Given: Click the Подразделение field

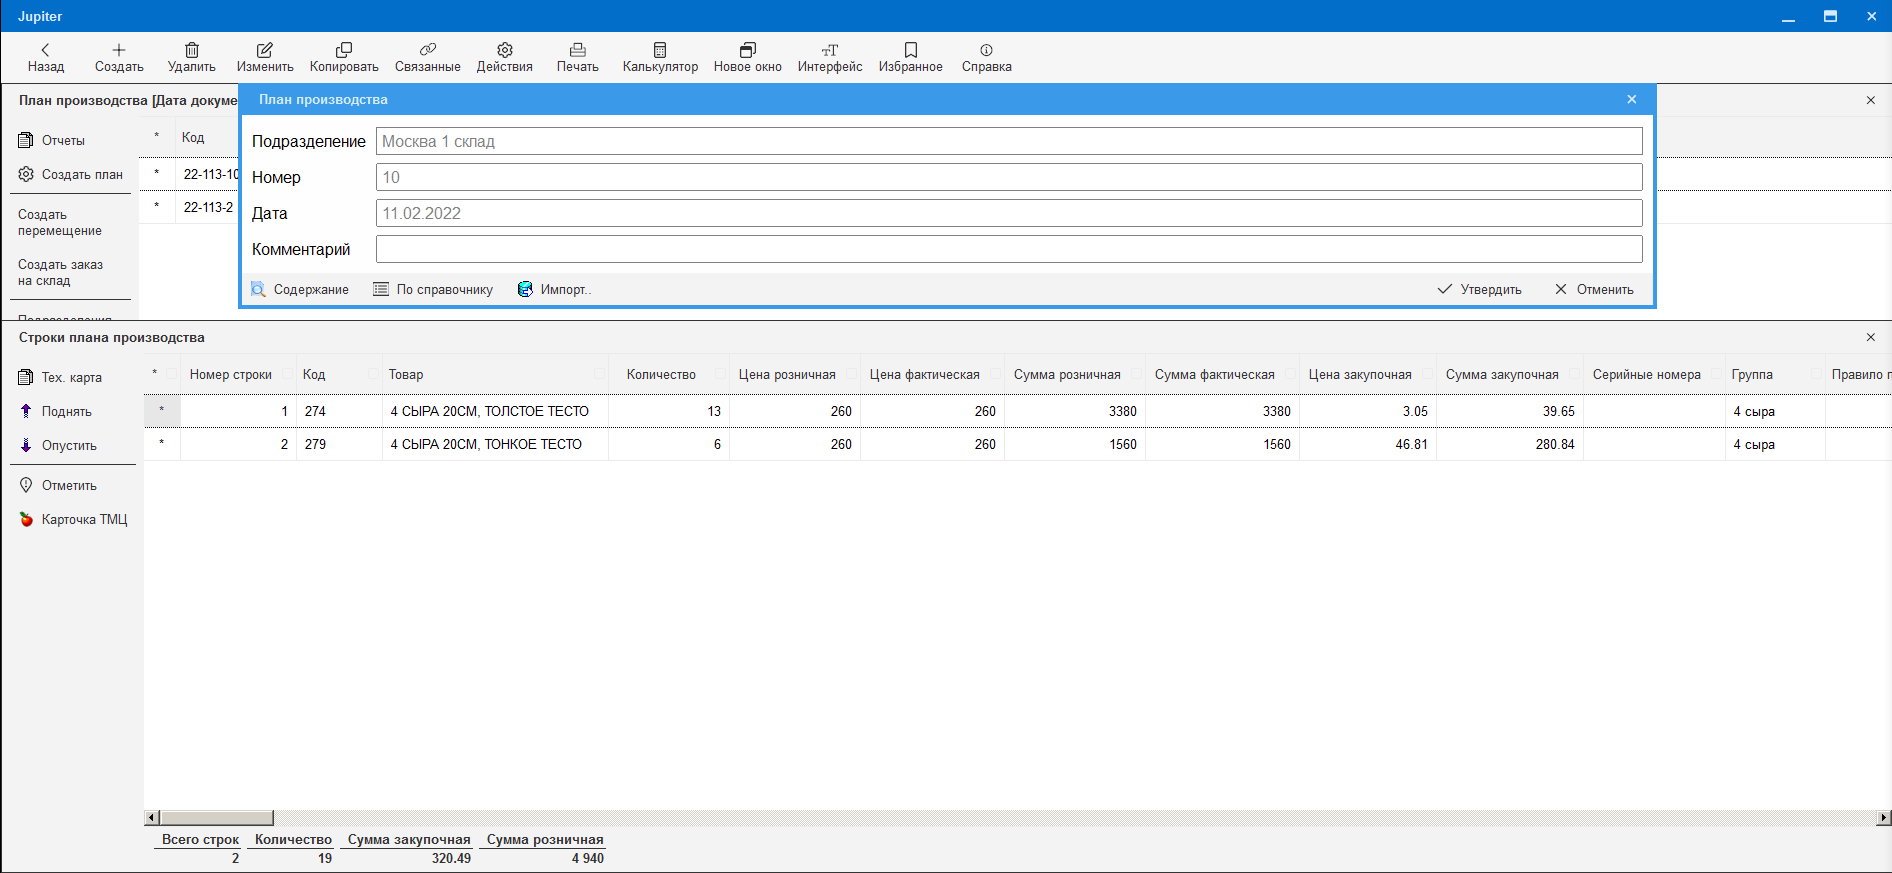Looking at the screenshot, I should point(1009,141).
